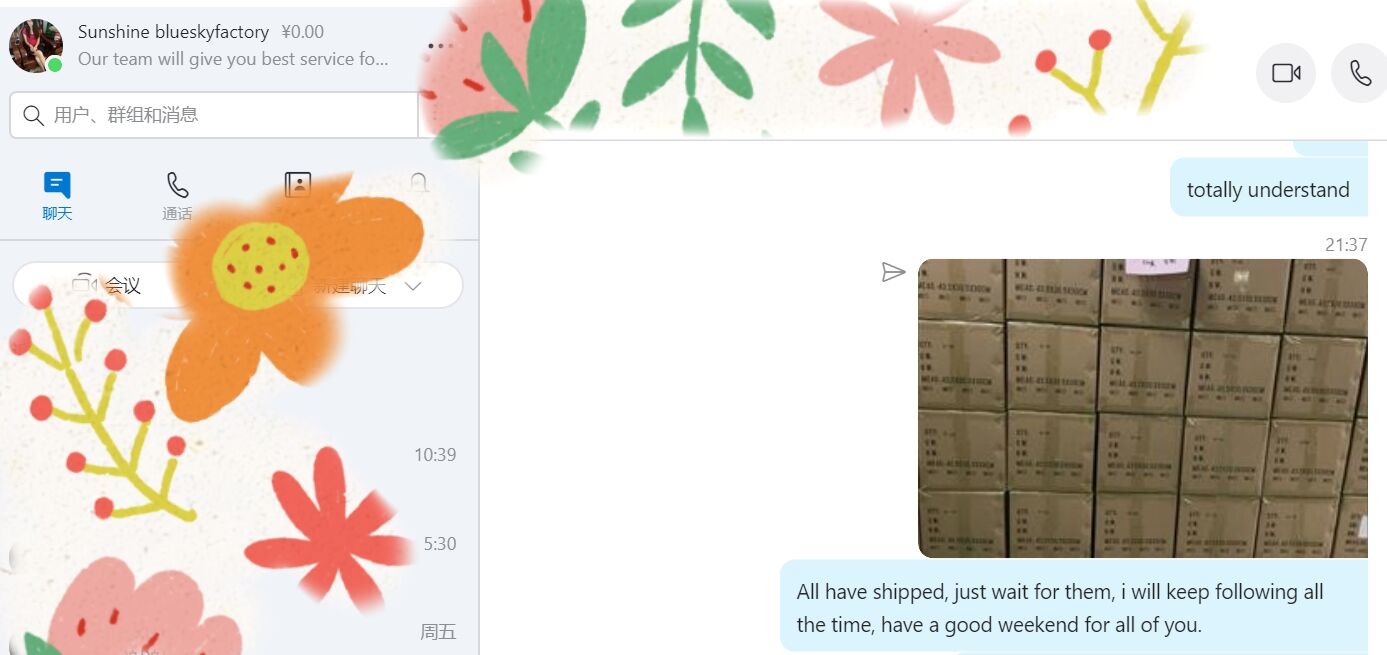This screenshot has height=655, width=1387.
Task: Focus the 用户、群组和消息 search field
Action: coord(214,115)
